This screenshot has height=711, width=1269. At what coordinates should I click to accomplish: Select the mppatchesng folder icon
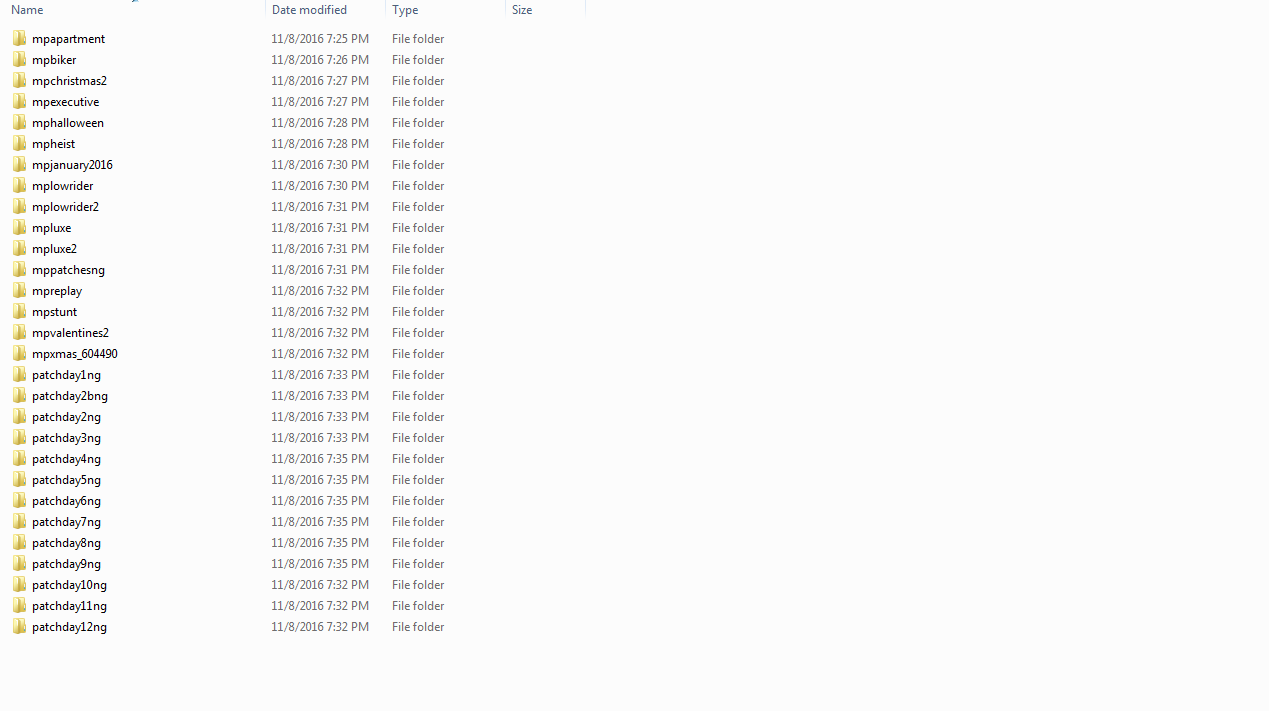[x=20, y=270]
